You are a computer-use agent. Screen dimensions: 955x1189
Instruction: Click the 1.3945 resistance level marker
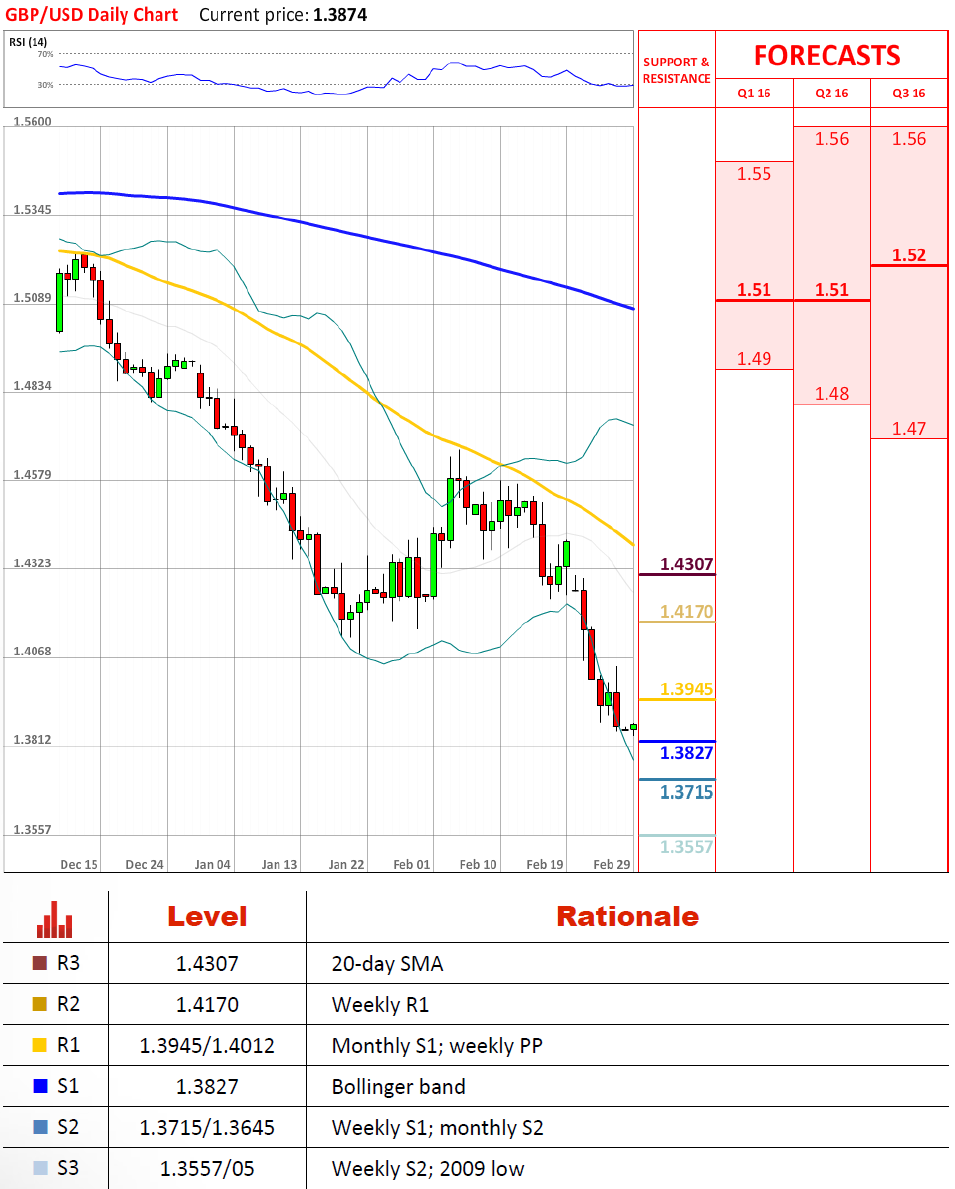pos(686,689)
